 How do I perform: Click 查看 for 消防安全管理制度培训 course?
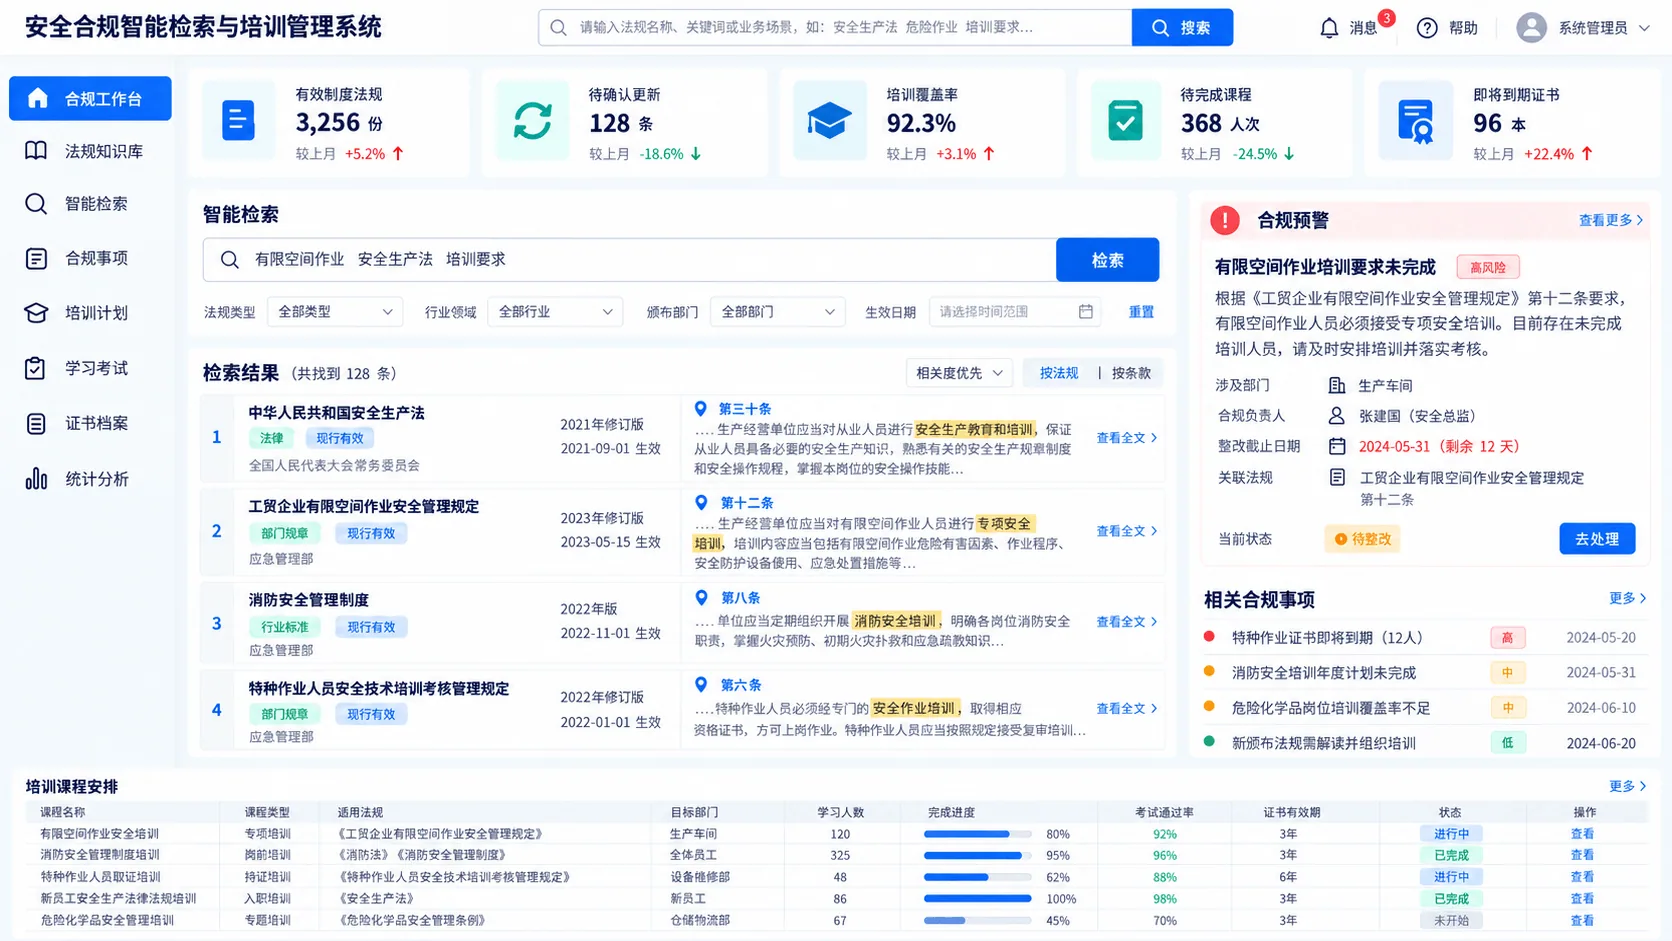[1582, 855]
